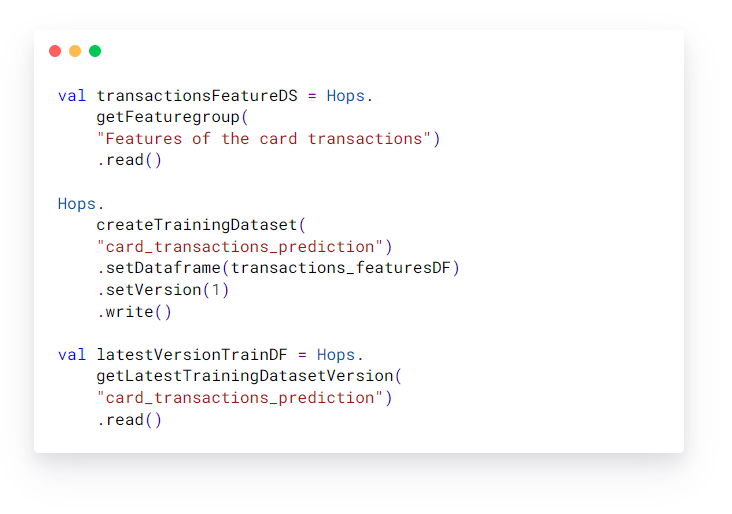Click the transactions_featuresDF argument

341,268
